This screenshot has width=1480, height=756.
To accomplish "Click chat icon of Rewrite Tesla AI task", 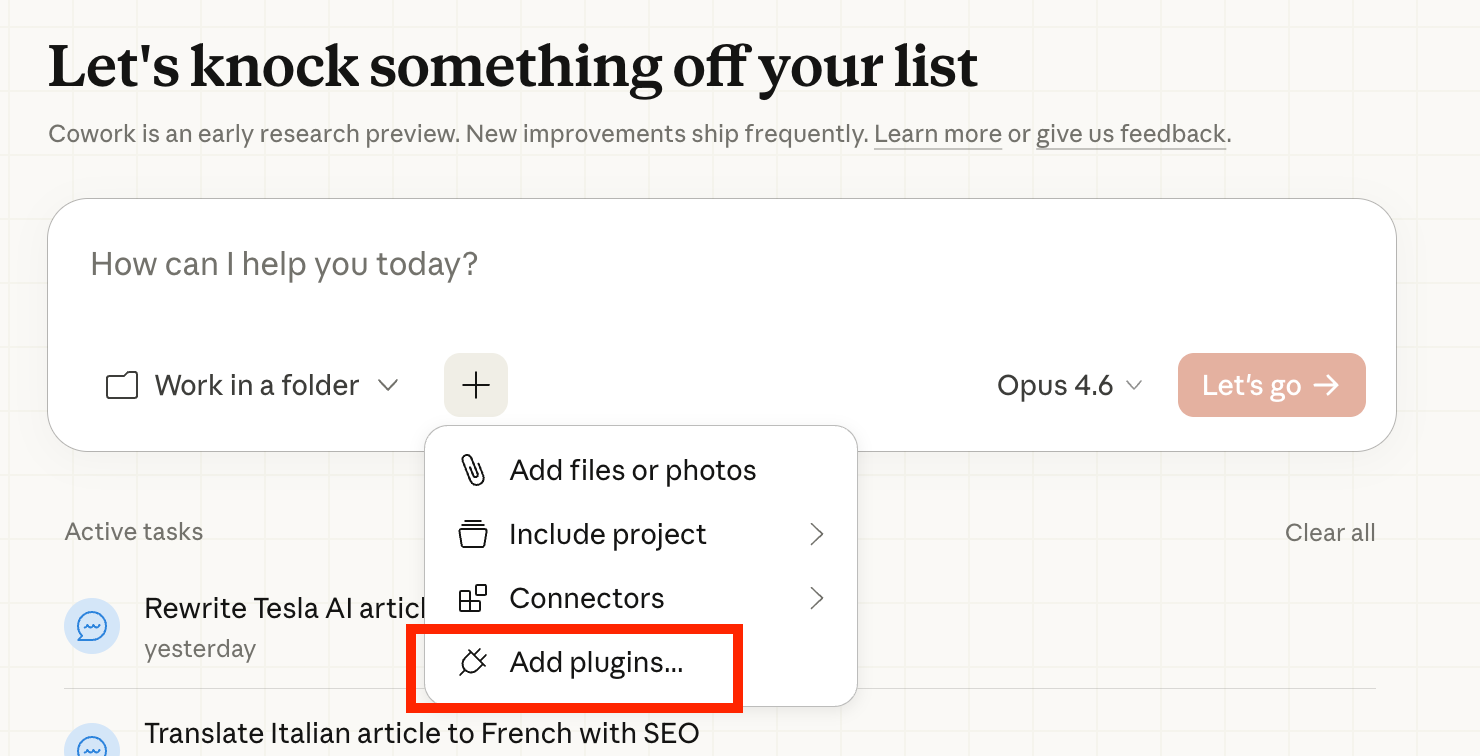I will (x=92, y=627).
